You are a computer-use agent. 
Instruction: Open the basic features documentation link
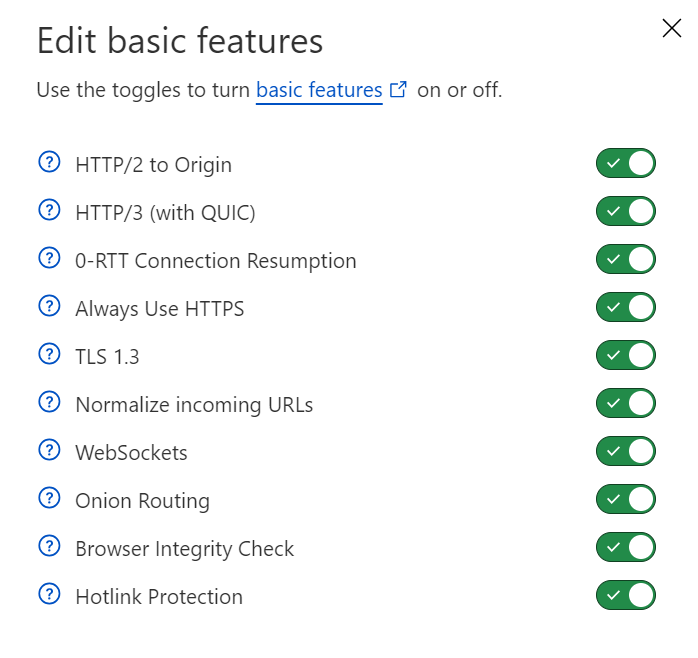click(320, 90)
